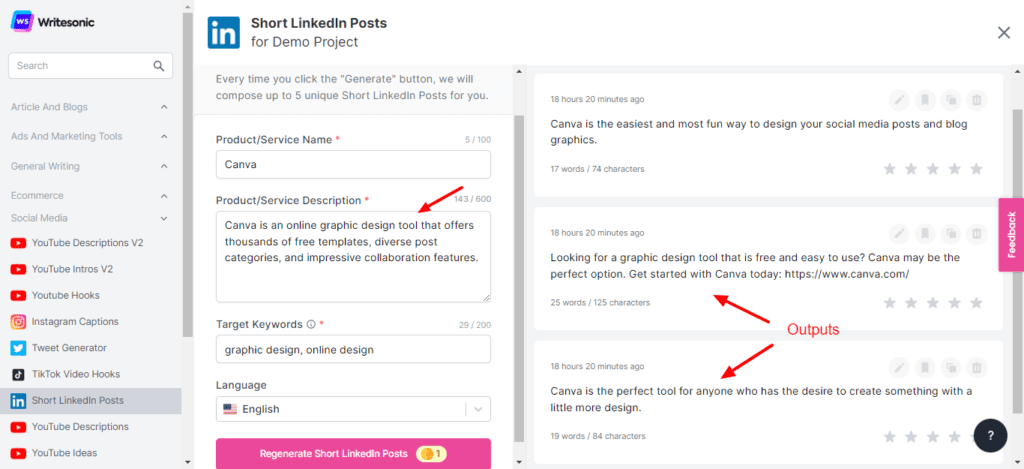Click the Instagram icon for Instagram Captions
1024x469 pixels.
coord(19,321)
